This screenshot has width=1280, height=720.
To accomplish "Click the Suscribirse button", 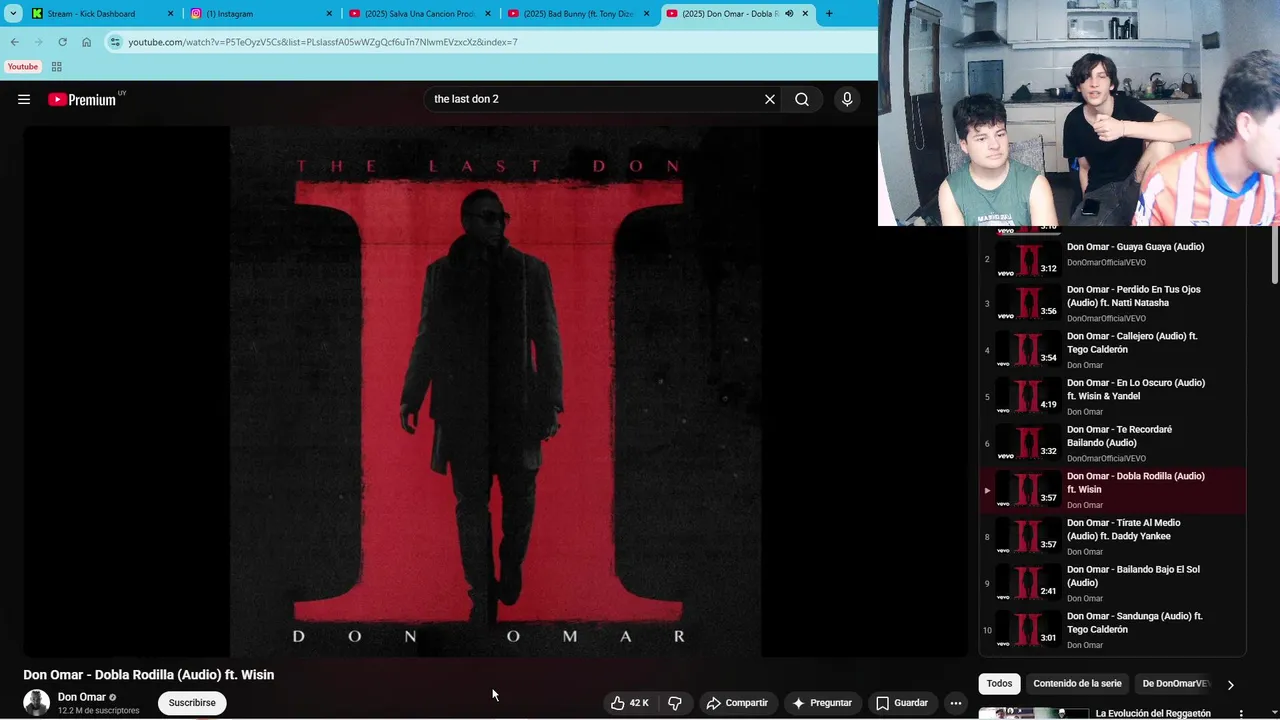I will coord(192,703).
